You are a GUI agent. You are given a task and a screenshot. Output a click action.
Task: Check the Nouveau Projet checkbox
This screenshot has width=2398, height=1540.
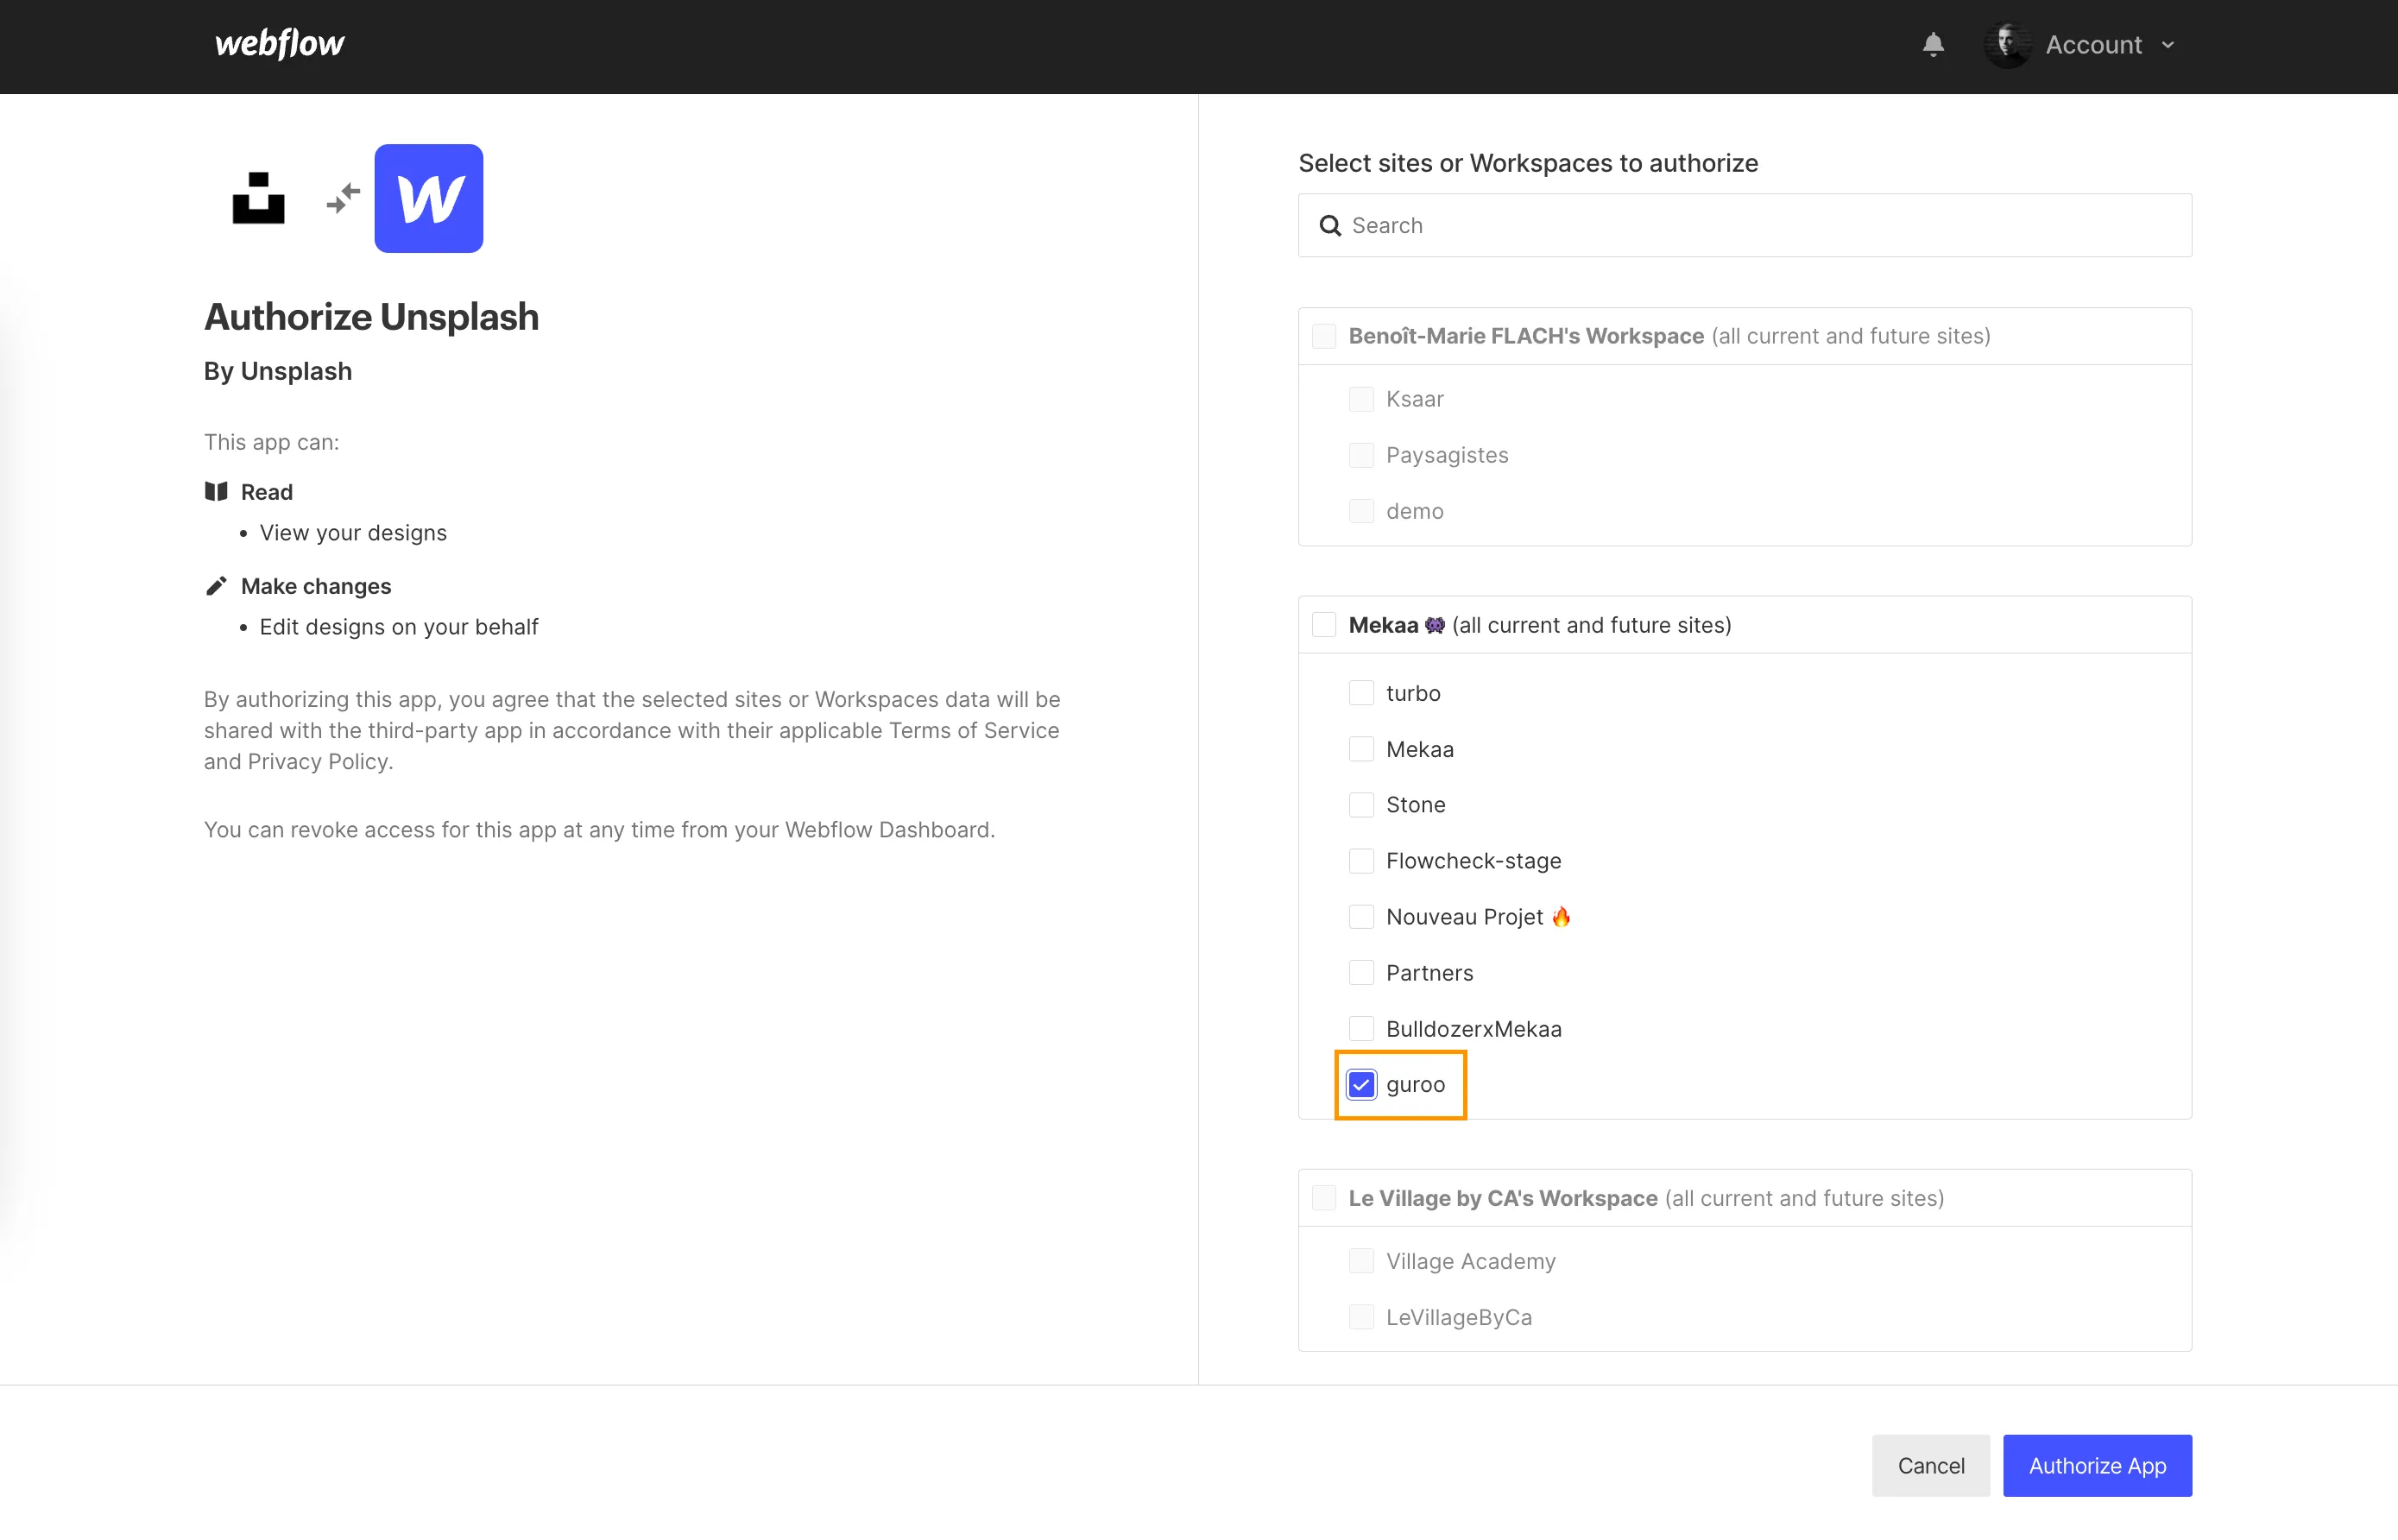tap(1361, 917)
